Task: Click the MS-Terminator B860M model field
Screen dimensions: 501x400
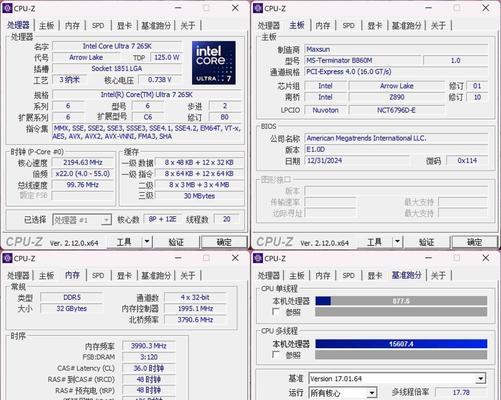Action: [x=363, y=60]
